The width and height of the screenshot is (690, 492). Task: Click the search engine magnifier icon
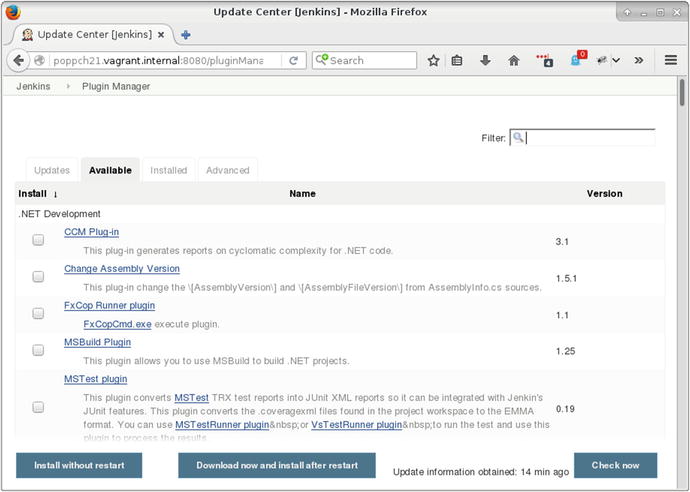[x=322, y=59]
